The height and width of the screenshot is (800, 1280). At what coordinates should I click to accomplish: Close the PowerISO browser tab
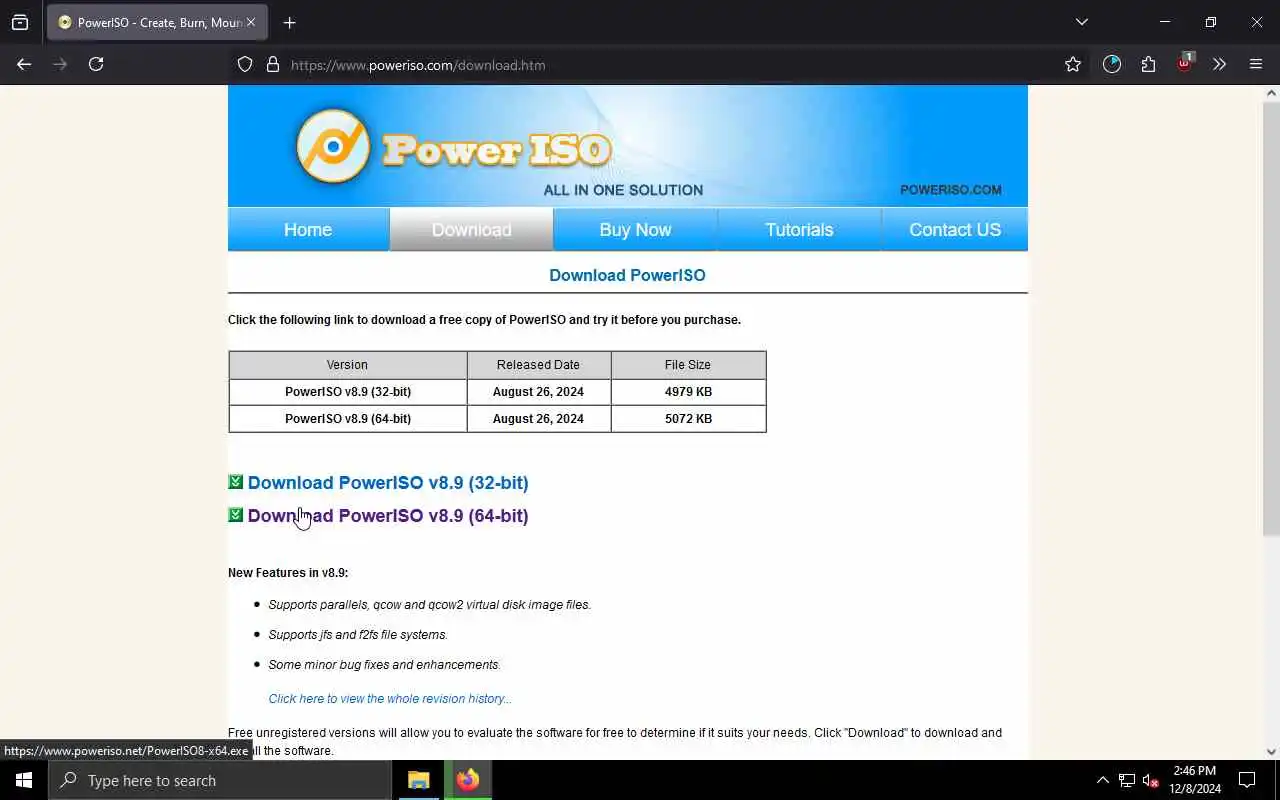point(250,22)
